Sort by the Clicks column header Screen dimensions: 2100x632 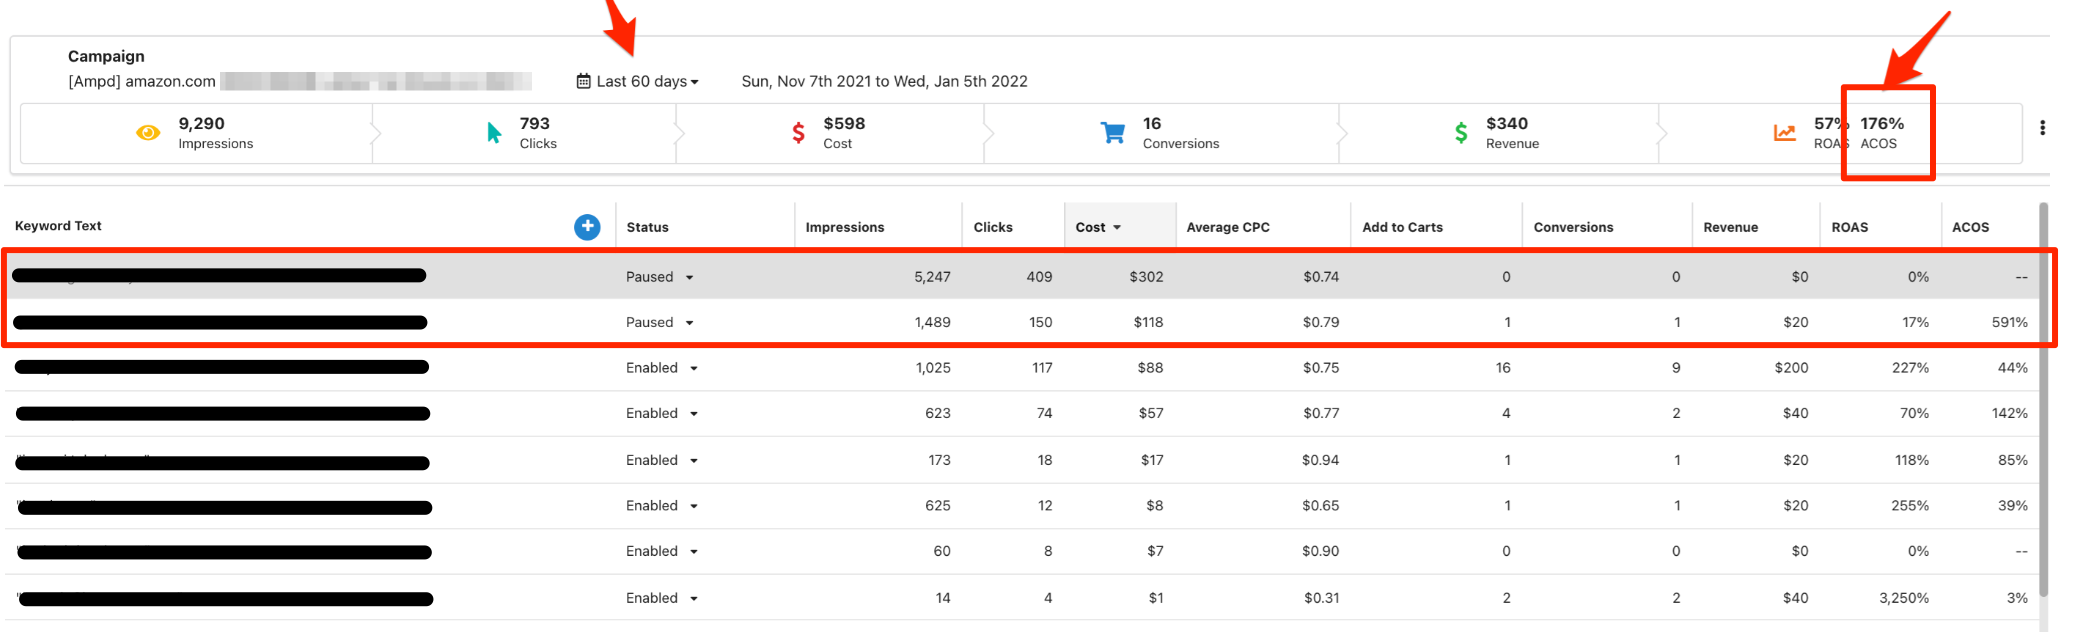[x=993, y=227]
